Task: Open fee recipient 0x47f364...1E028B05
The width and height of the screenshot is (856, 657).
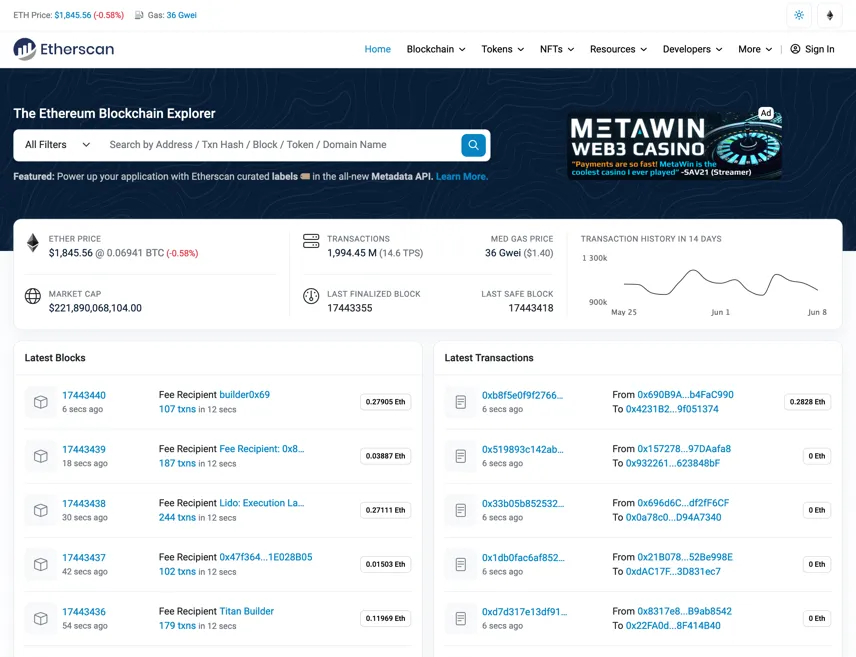Action: click(x=266, y=557)
